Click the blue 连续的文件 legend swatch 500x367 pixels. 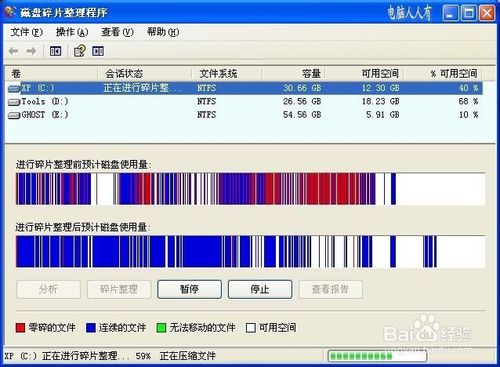[x=91, y=328]
